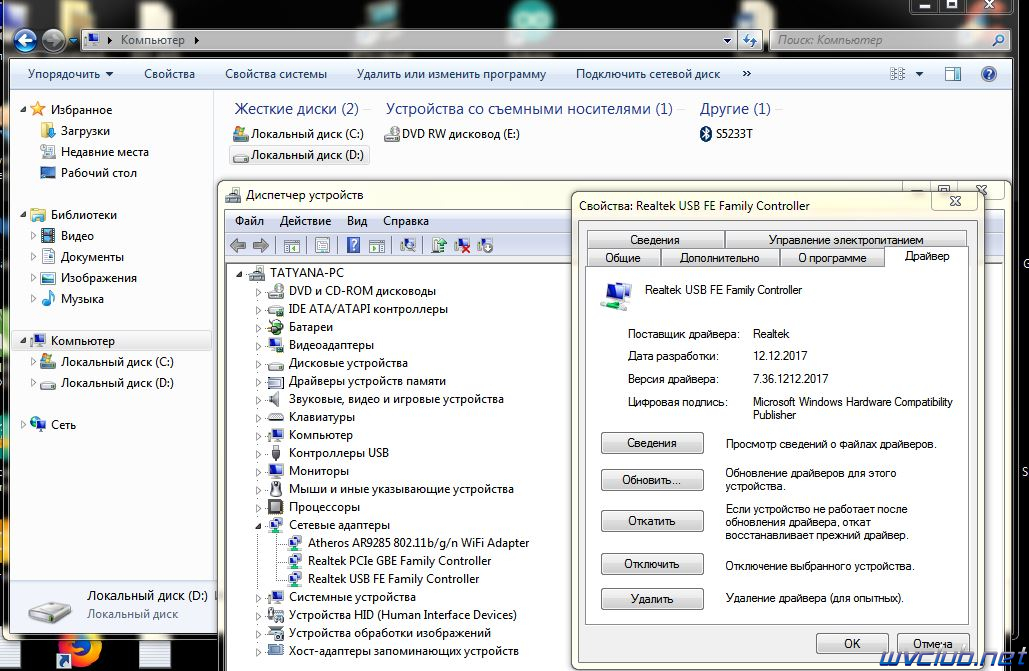The width and height of the screenshot is (1029, 671).
Task: Click Explorer Help question mark icon
Action: click(x=988, y=74)
